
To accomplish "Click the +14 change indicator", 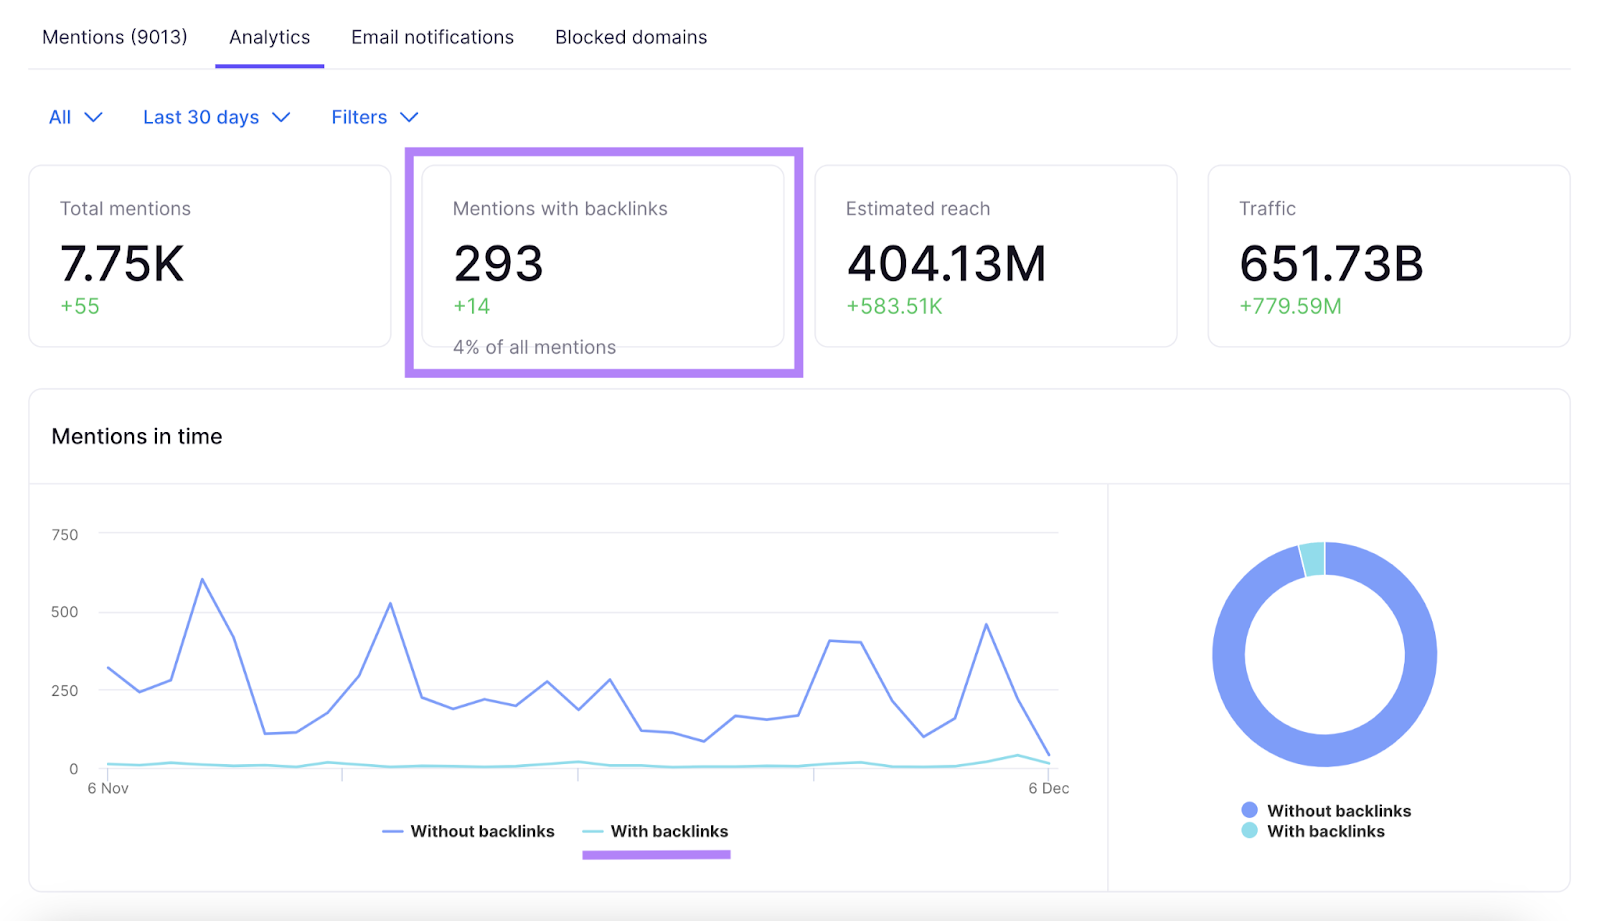I will pos(472,307).
